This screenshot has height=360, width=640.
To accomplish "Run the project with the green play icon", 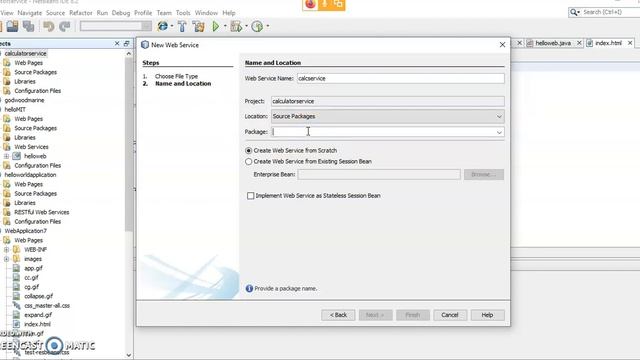I will (x=216, y=27).
